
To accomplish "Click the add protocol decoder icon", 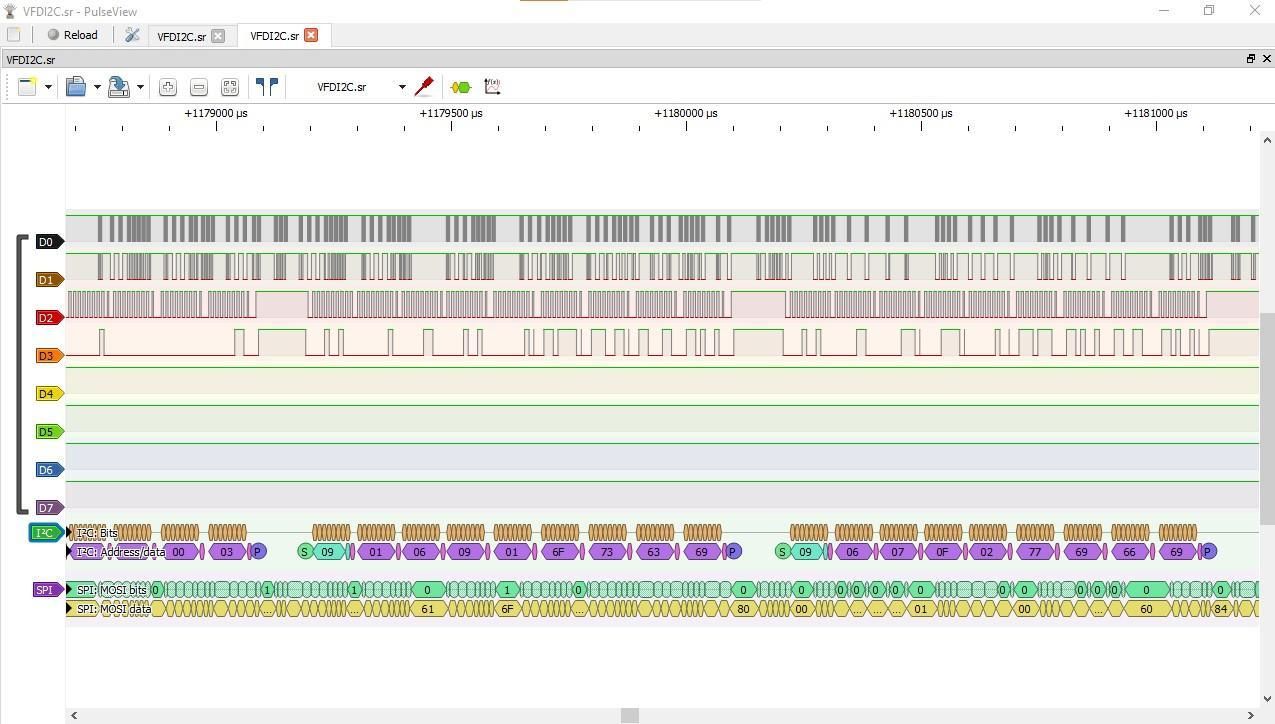I will tap(461, 87).
